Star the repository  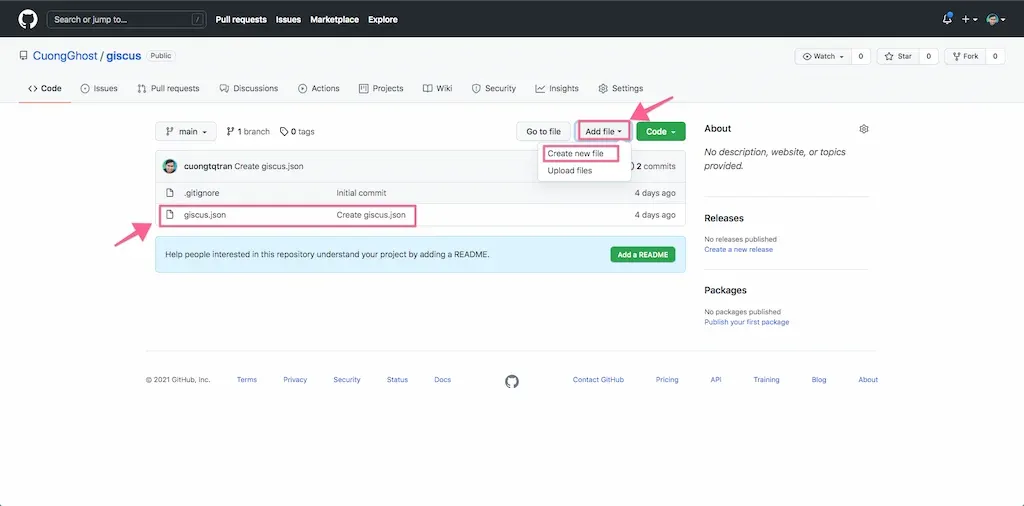coord(898,57)
